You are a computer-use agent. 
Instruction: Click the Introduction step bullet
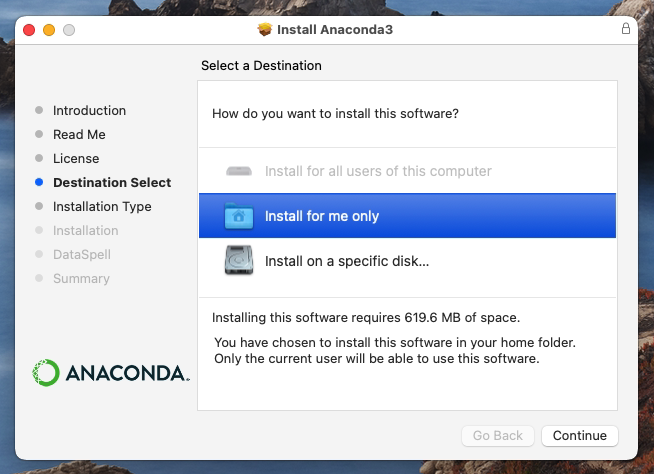pyautogui.click(x=39, y=111)
